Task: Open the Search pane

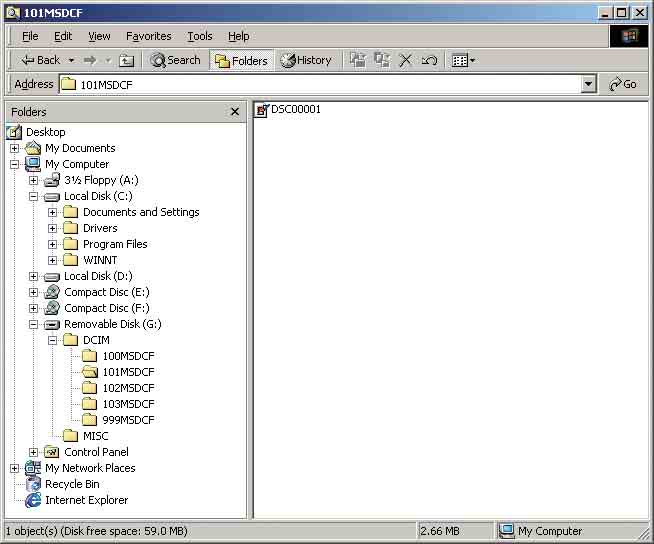Action: (175, 60)
